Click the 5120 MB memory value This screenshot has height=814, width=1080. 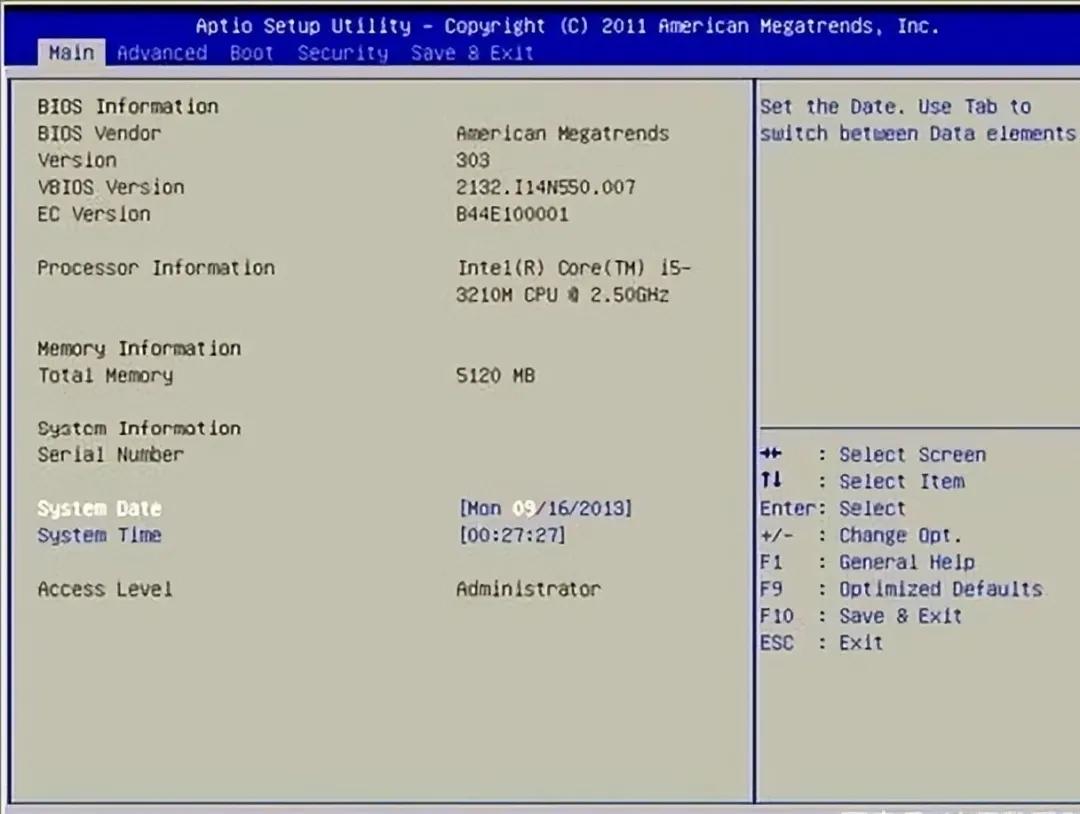point(495,375)
